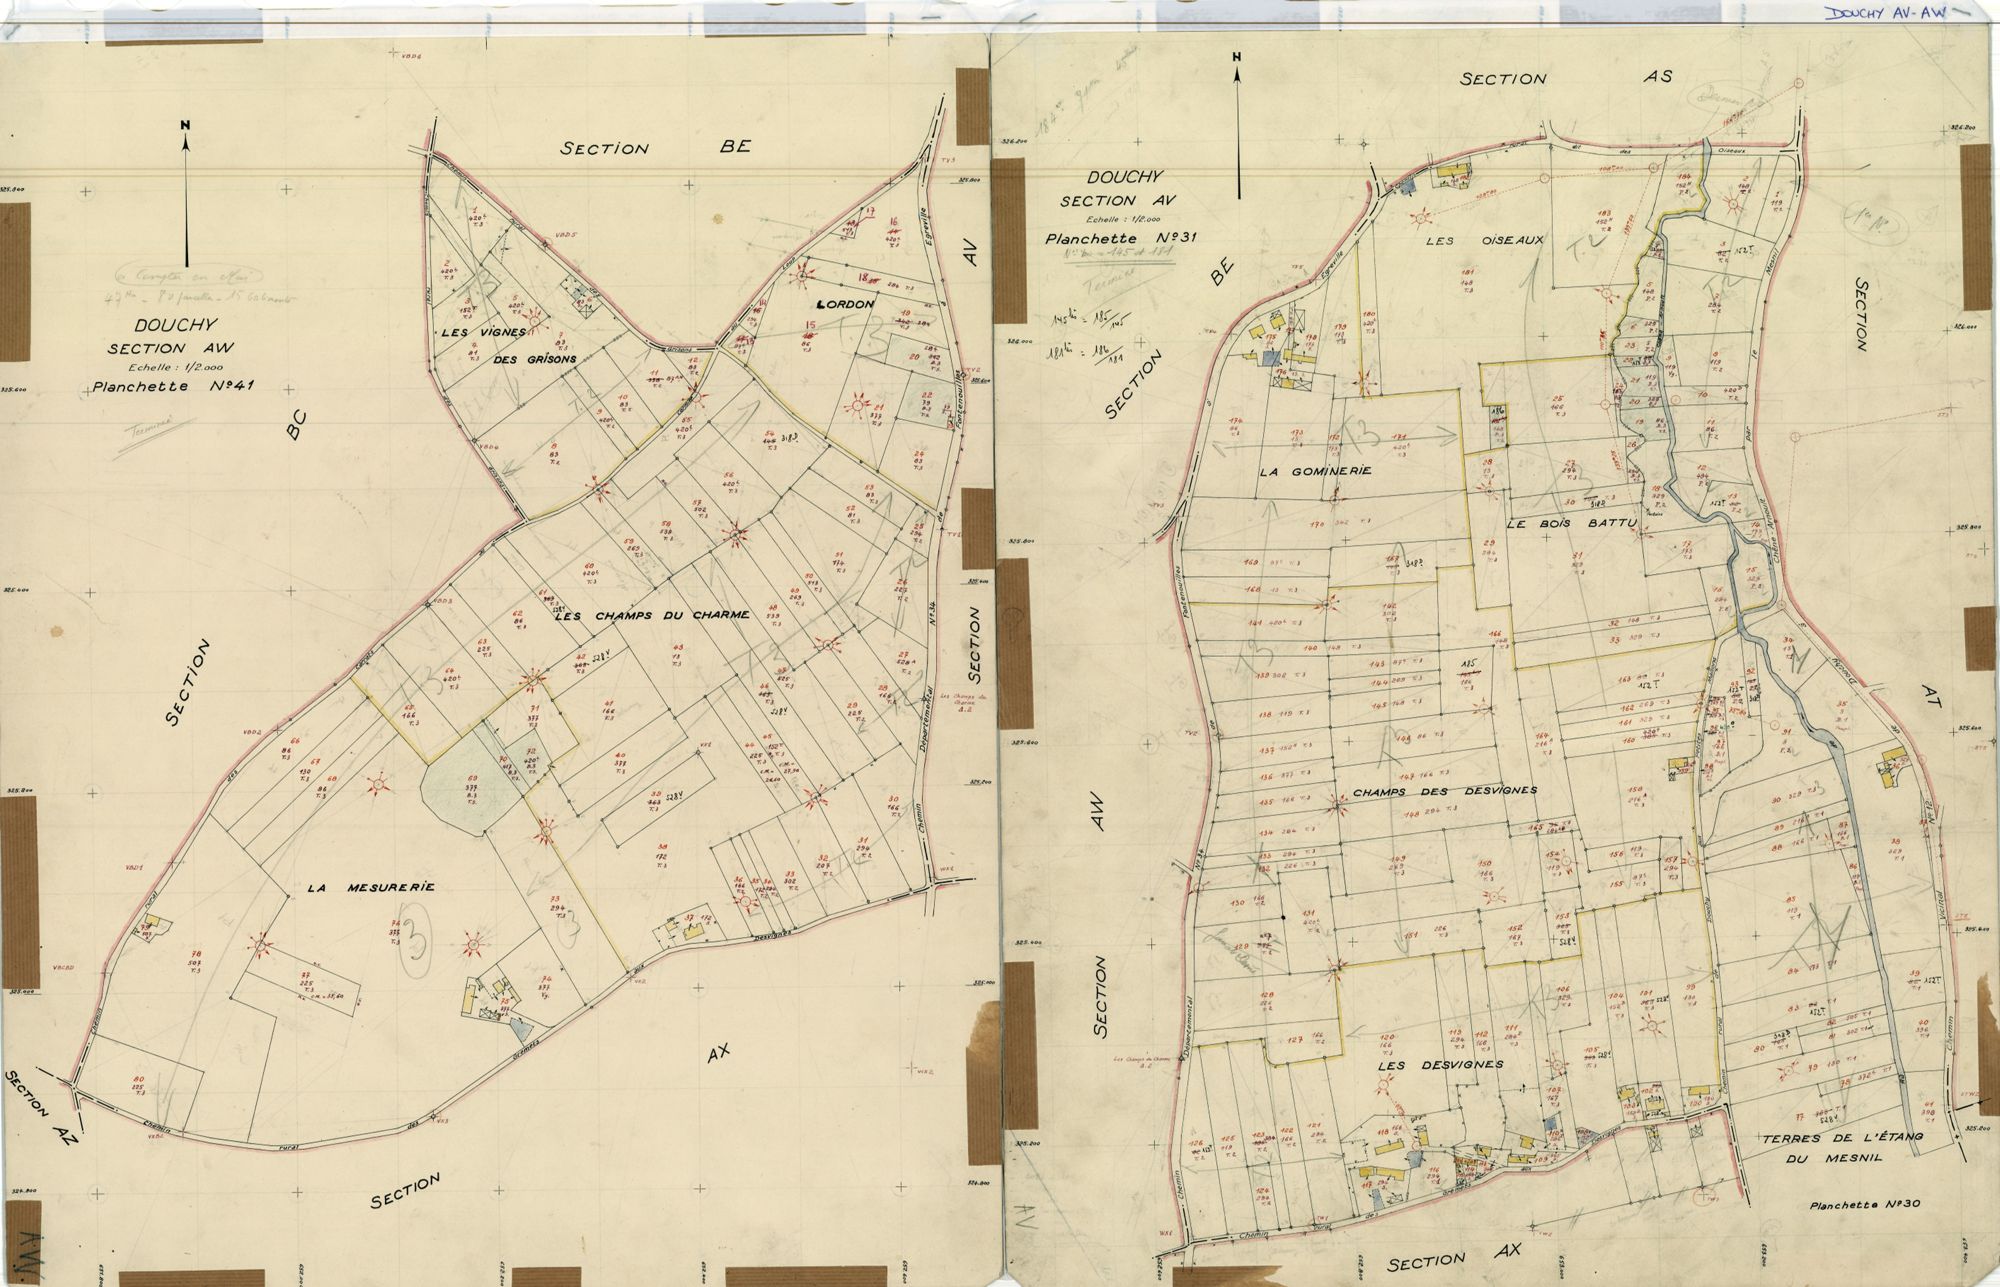Click the "LORDON" place name

[x=846, y=303]
